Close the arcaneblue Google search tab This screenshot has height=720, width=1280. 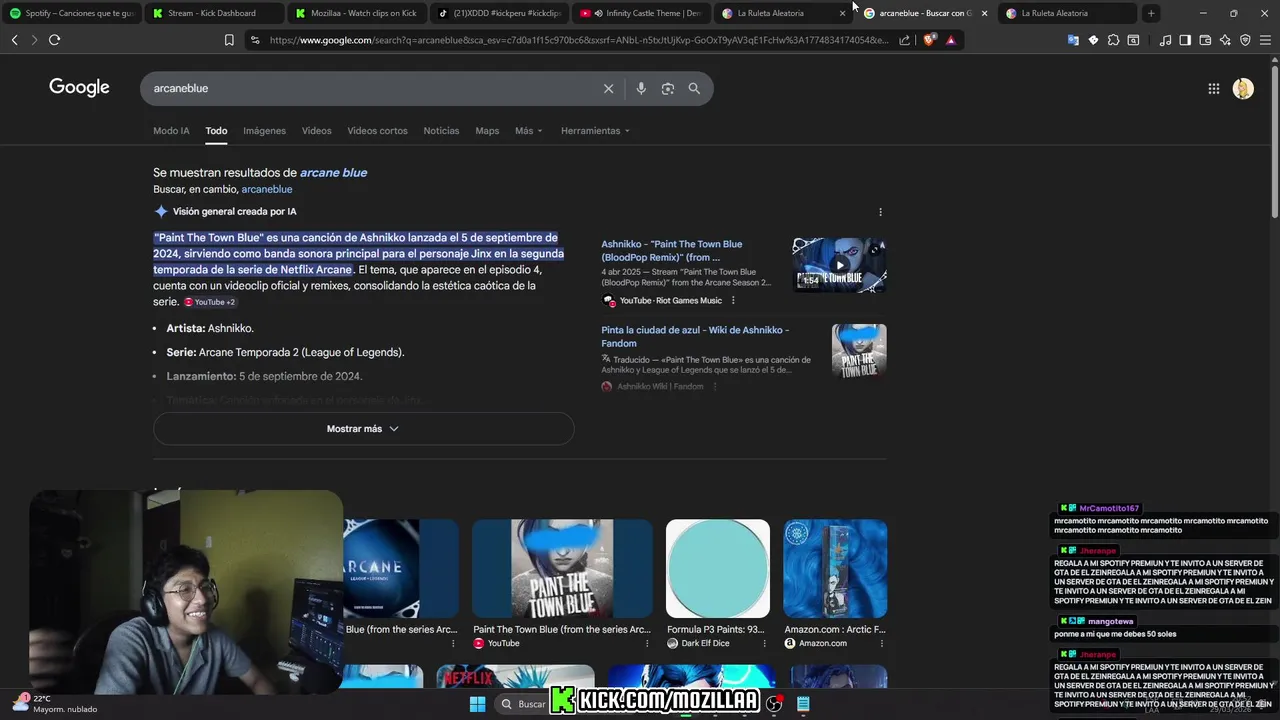[984, 13]
